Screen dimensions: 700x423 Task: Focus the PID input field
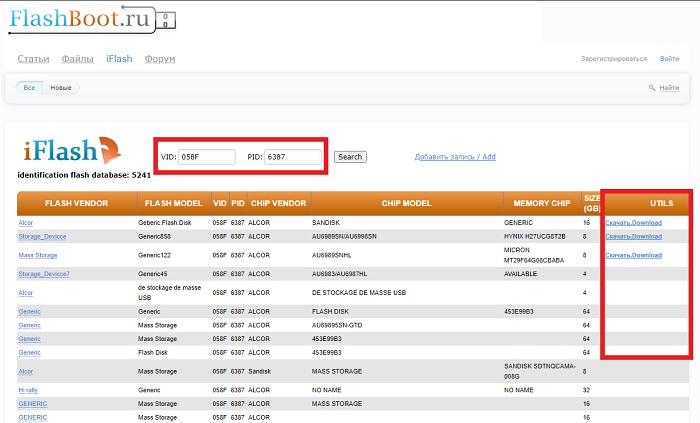tap(294, 157)
